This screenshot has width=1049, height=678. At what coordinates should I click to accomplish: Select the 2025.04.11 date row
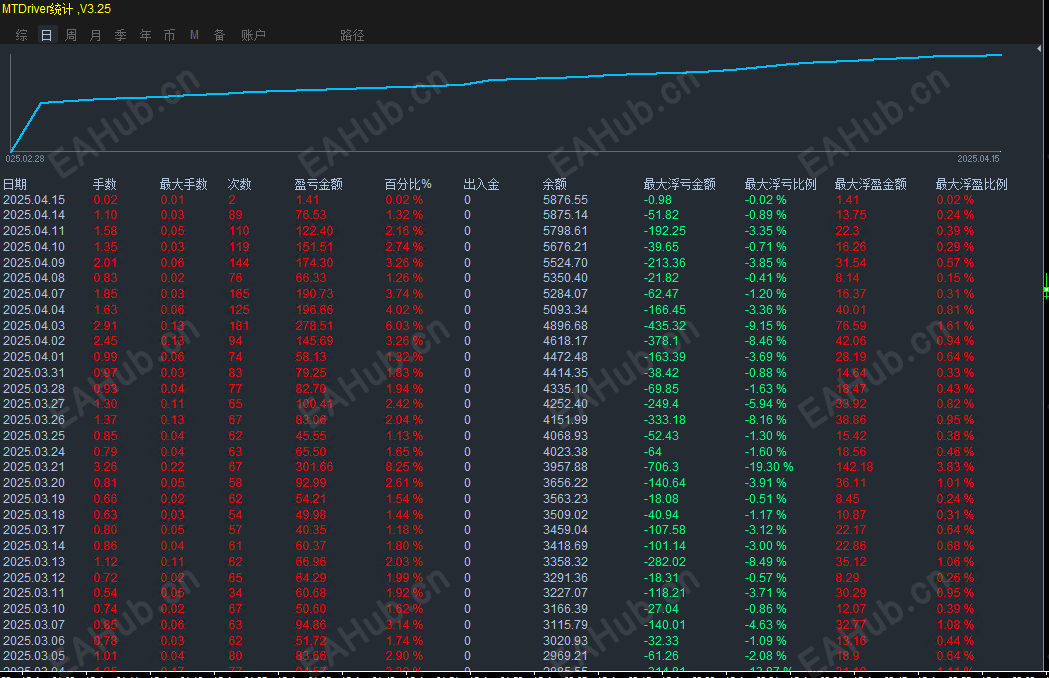pos(34,231)
